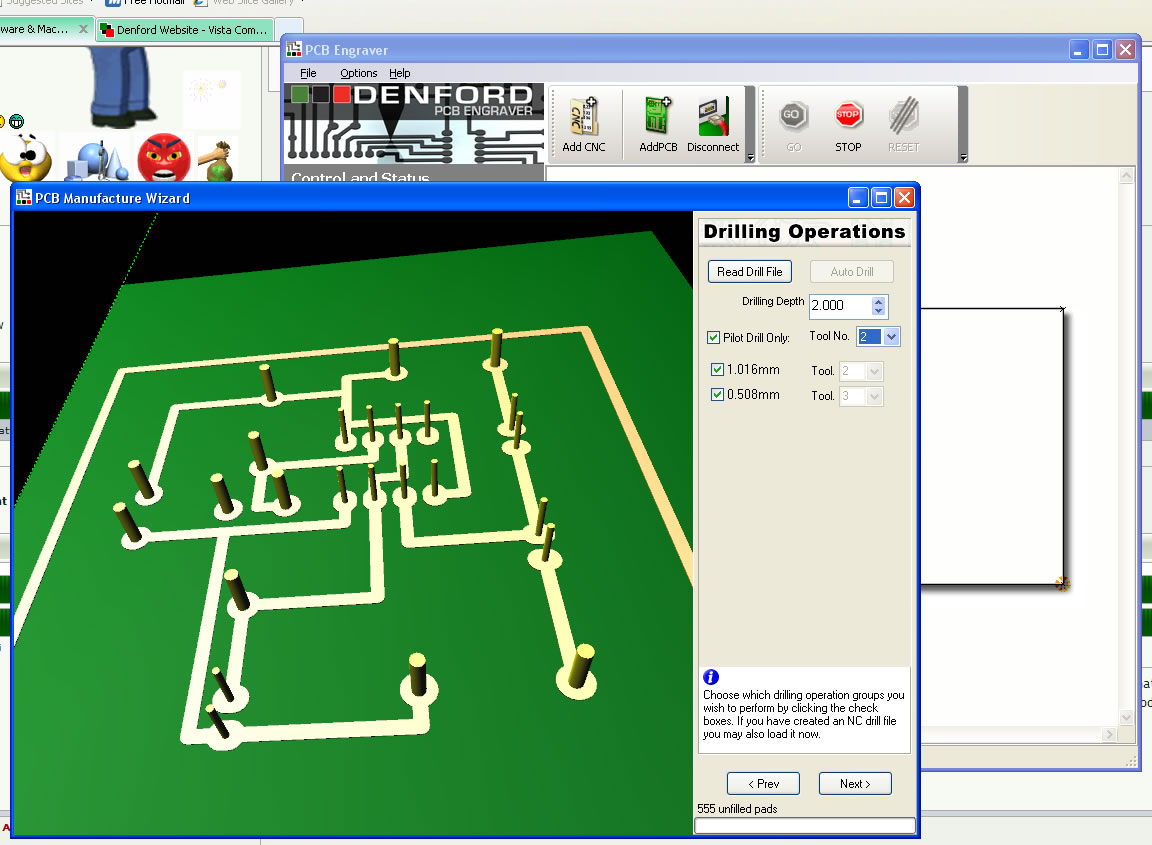Click the PCB Manufacture Wizard title icon
This screenshot has width=1152, height=845.
coord(24,197)
